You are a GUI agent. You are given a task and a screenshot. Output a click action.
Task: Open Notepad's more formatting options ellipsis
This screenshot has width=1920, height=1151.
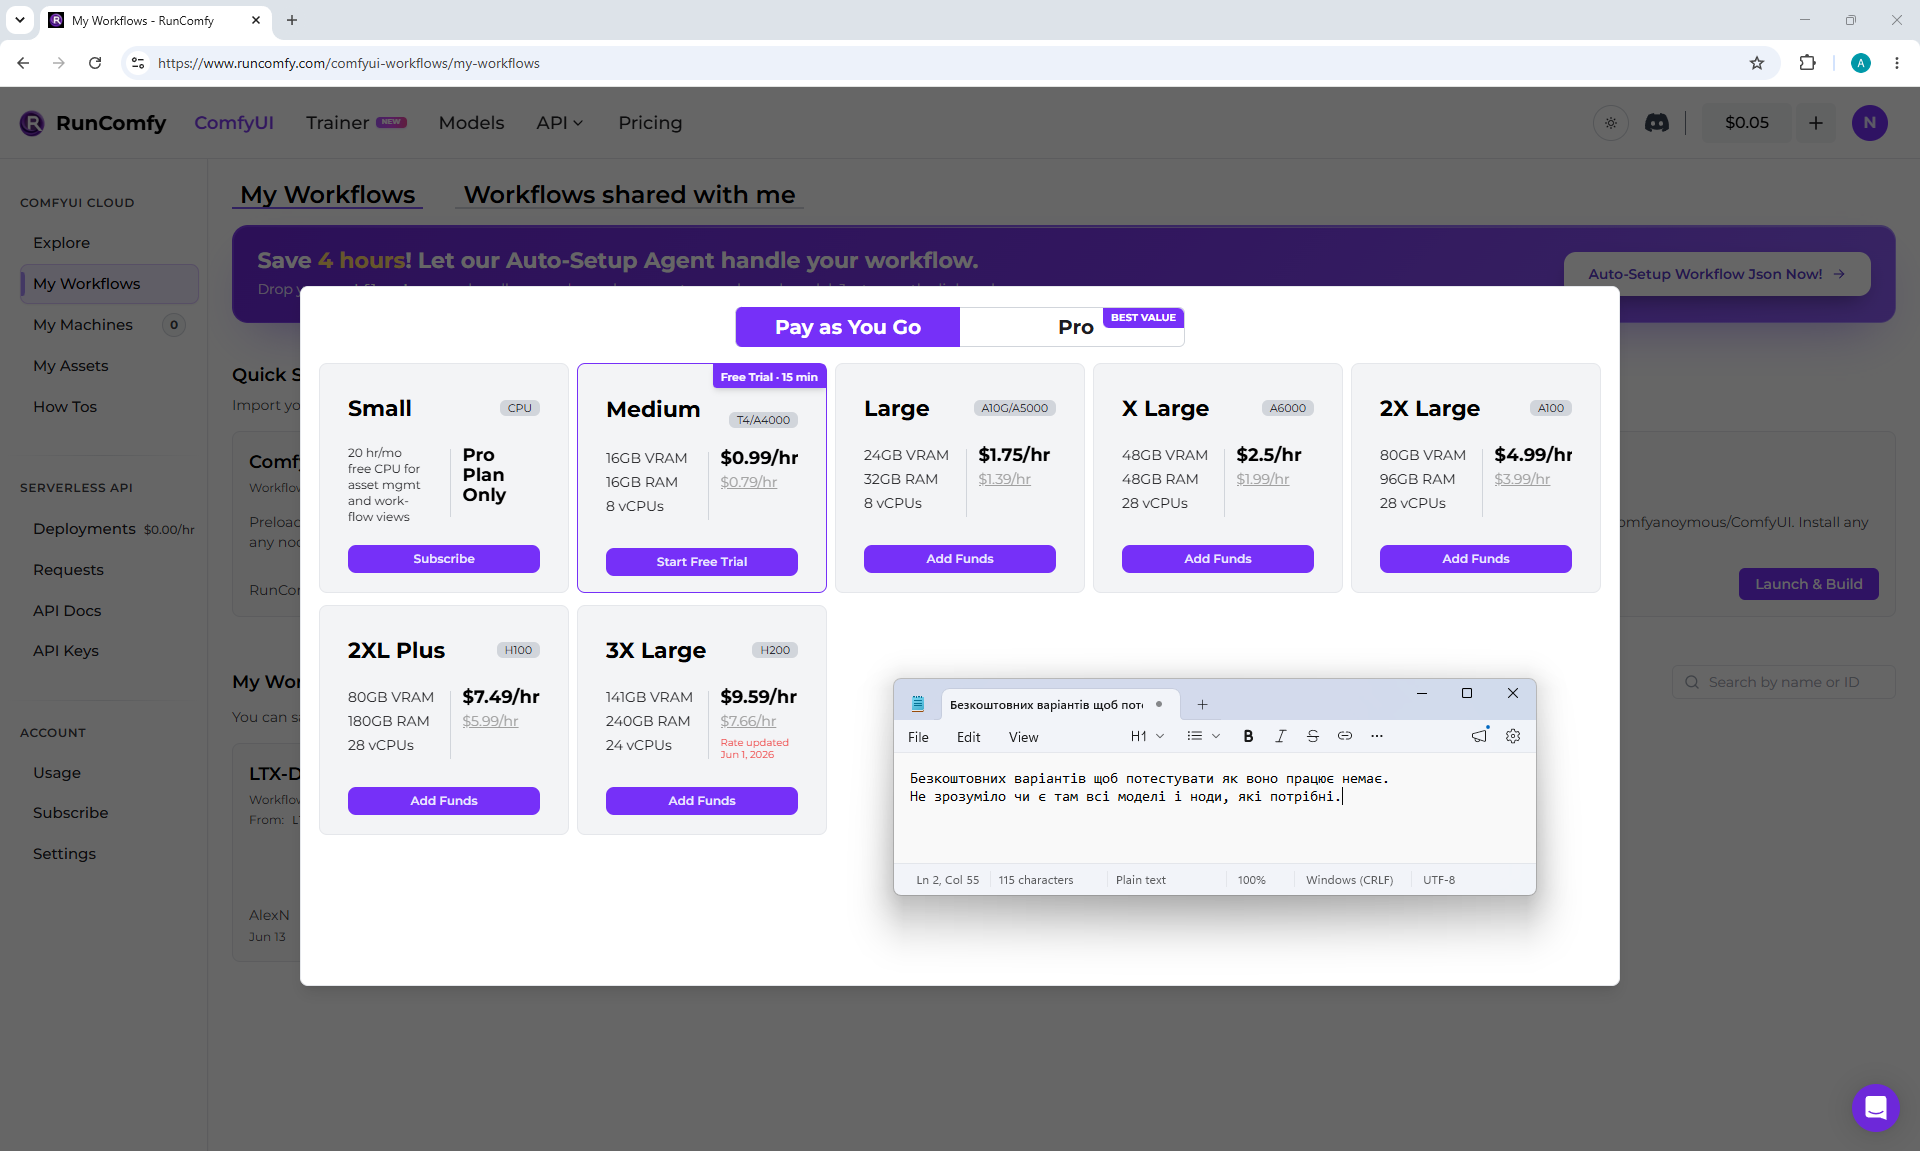pos(1377,736)
